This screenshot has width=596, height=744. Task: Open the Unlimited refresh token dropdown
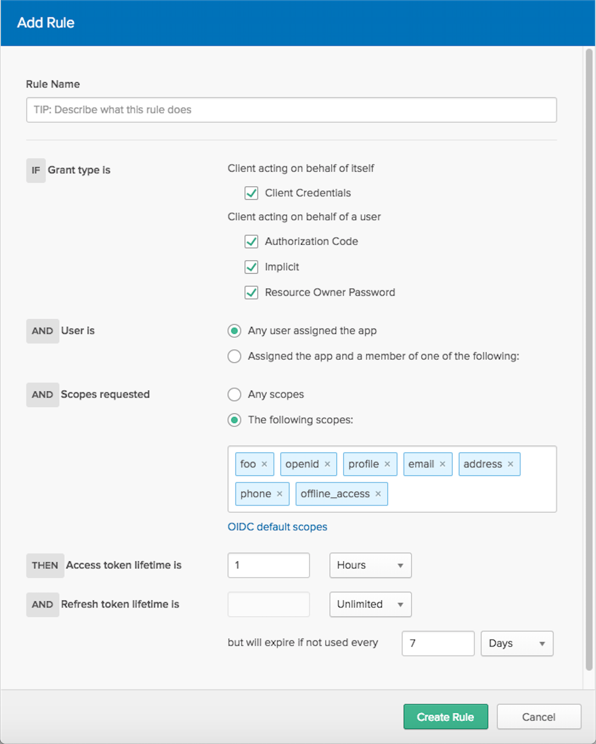(370, 604)
